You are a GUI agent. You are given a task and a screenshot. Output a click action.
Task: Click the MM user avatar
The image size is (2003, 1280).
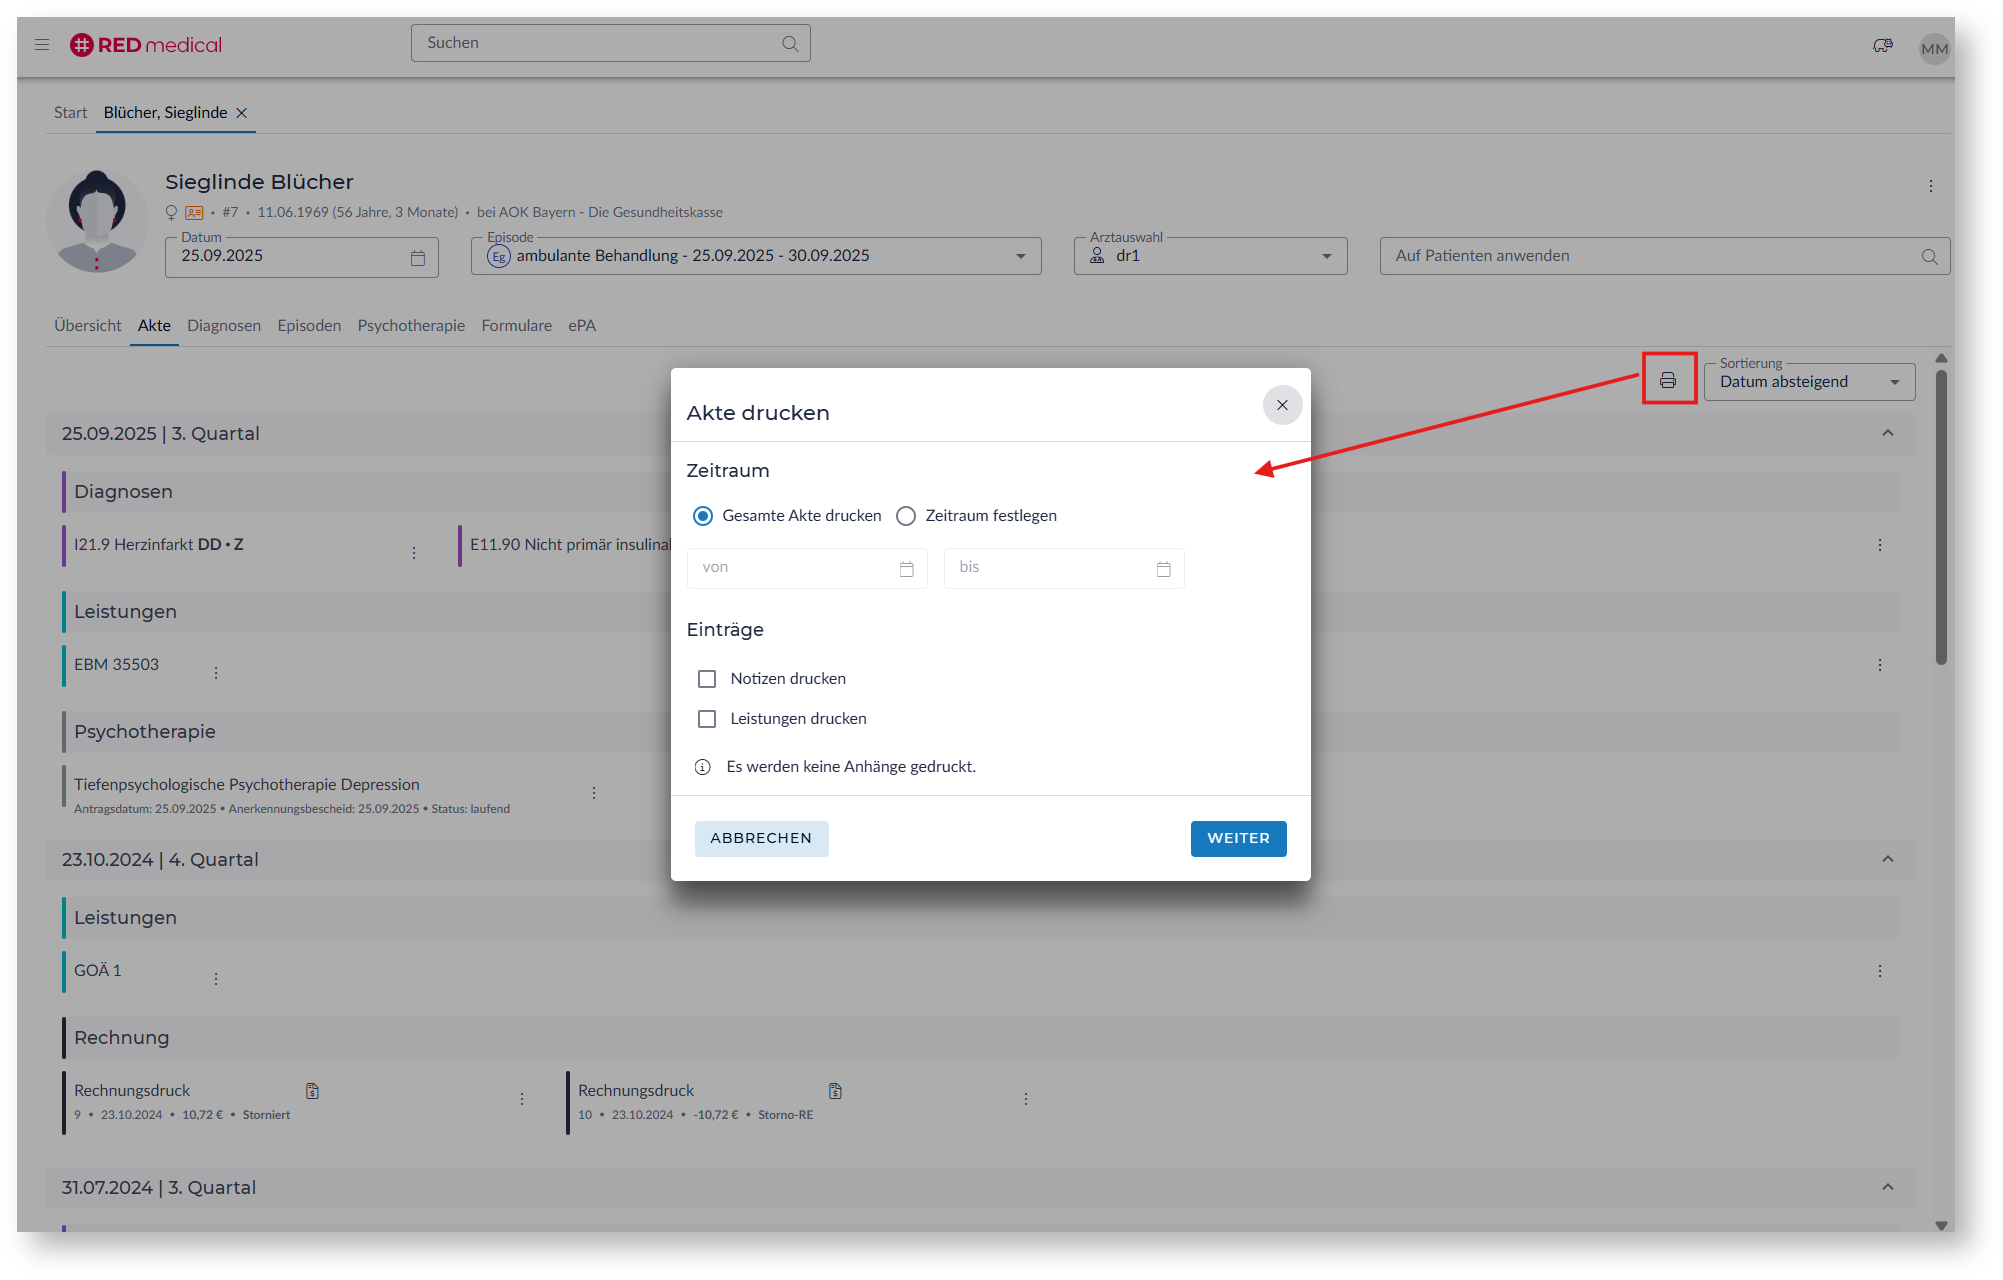[x=1933, y=48]
